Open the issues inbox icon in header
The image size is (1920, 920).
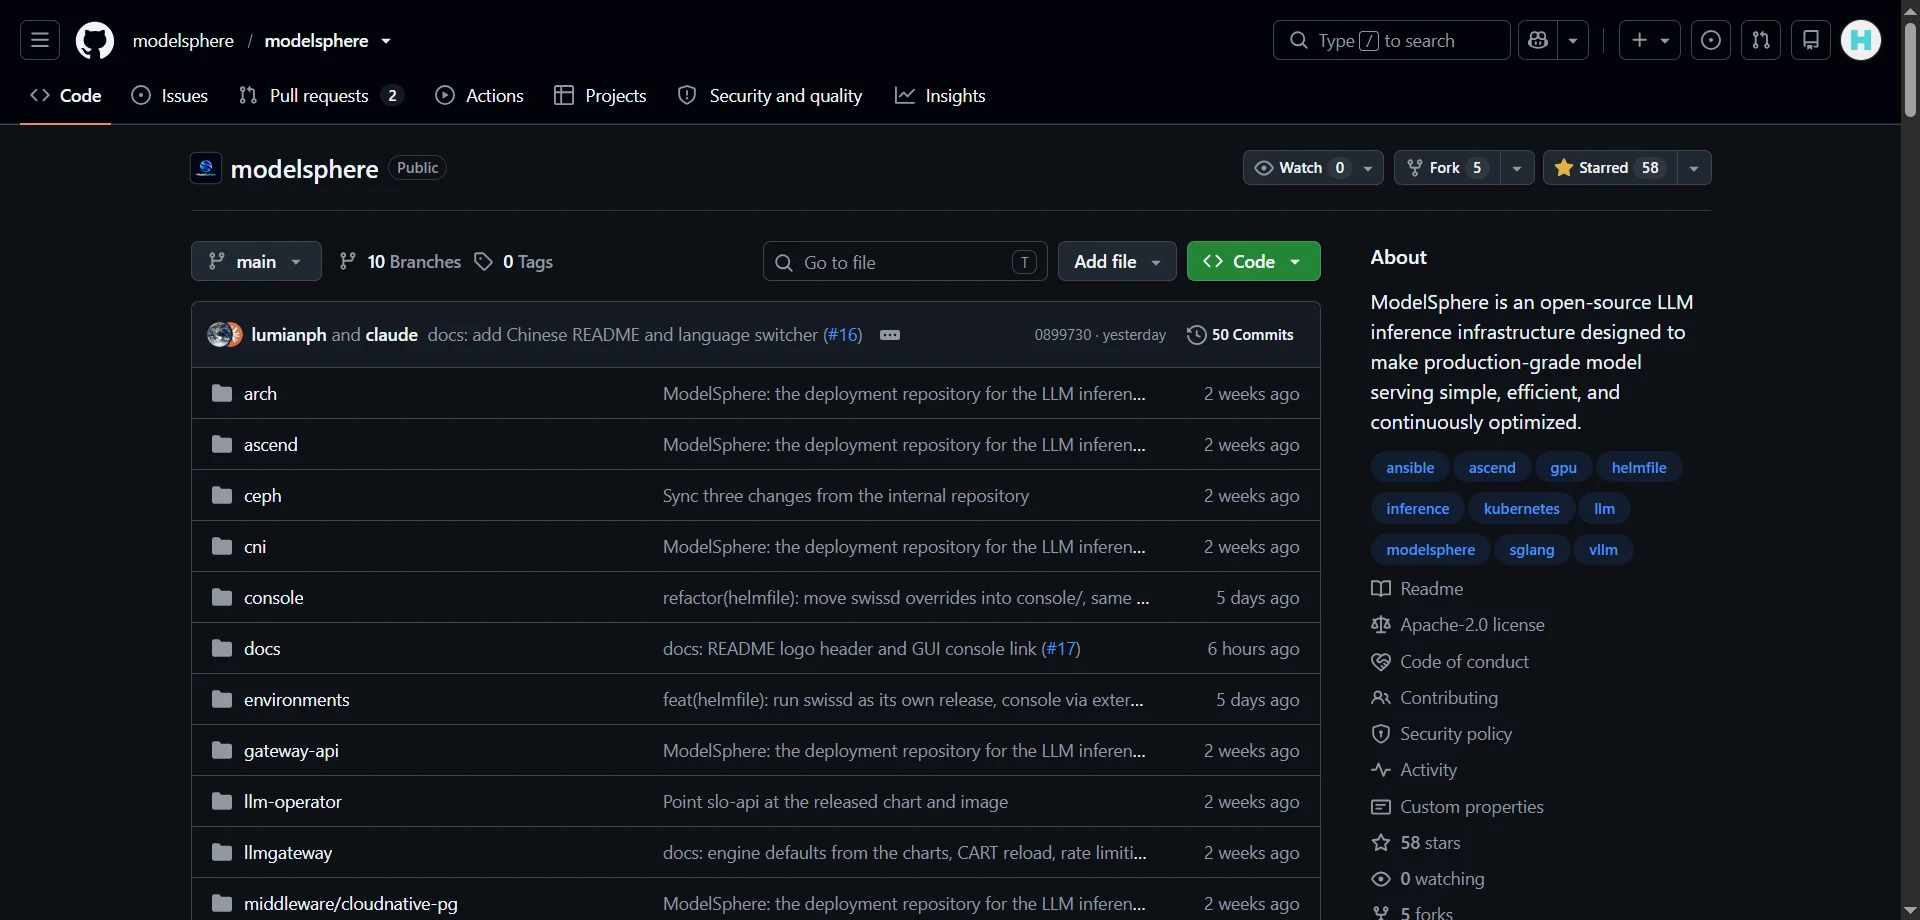click(1711, 40)
